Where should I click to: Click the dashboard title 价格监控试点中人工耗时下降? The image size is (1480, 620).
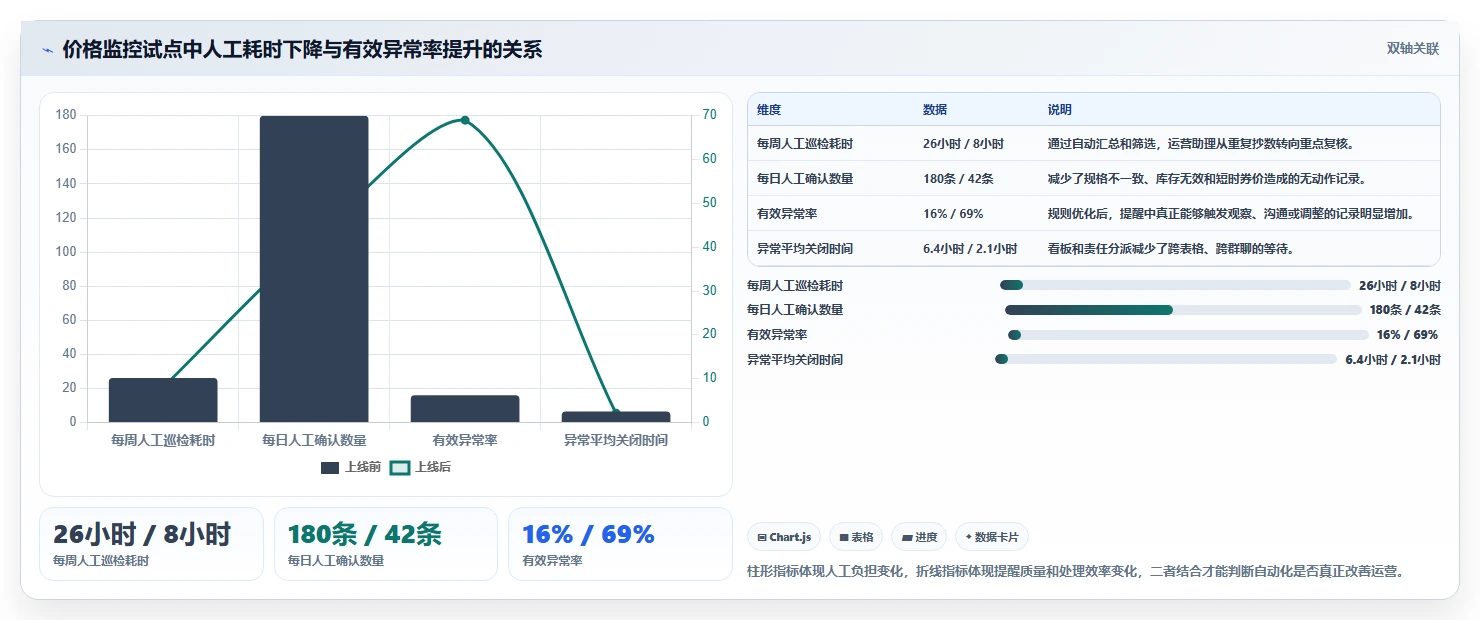click(x=302, y=50)
